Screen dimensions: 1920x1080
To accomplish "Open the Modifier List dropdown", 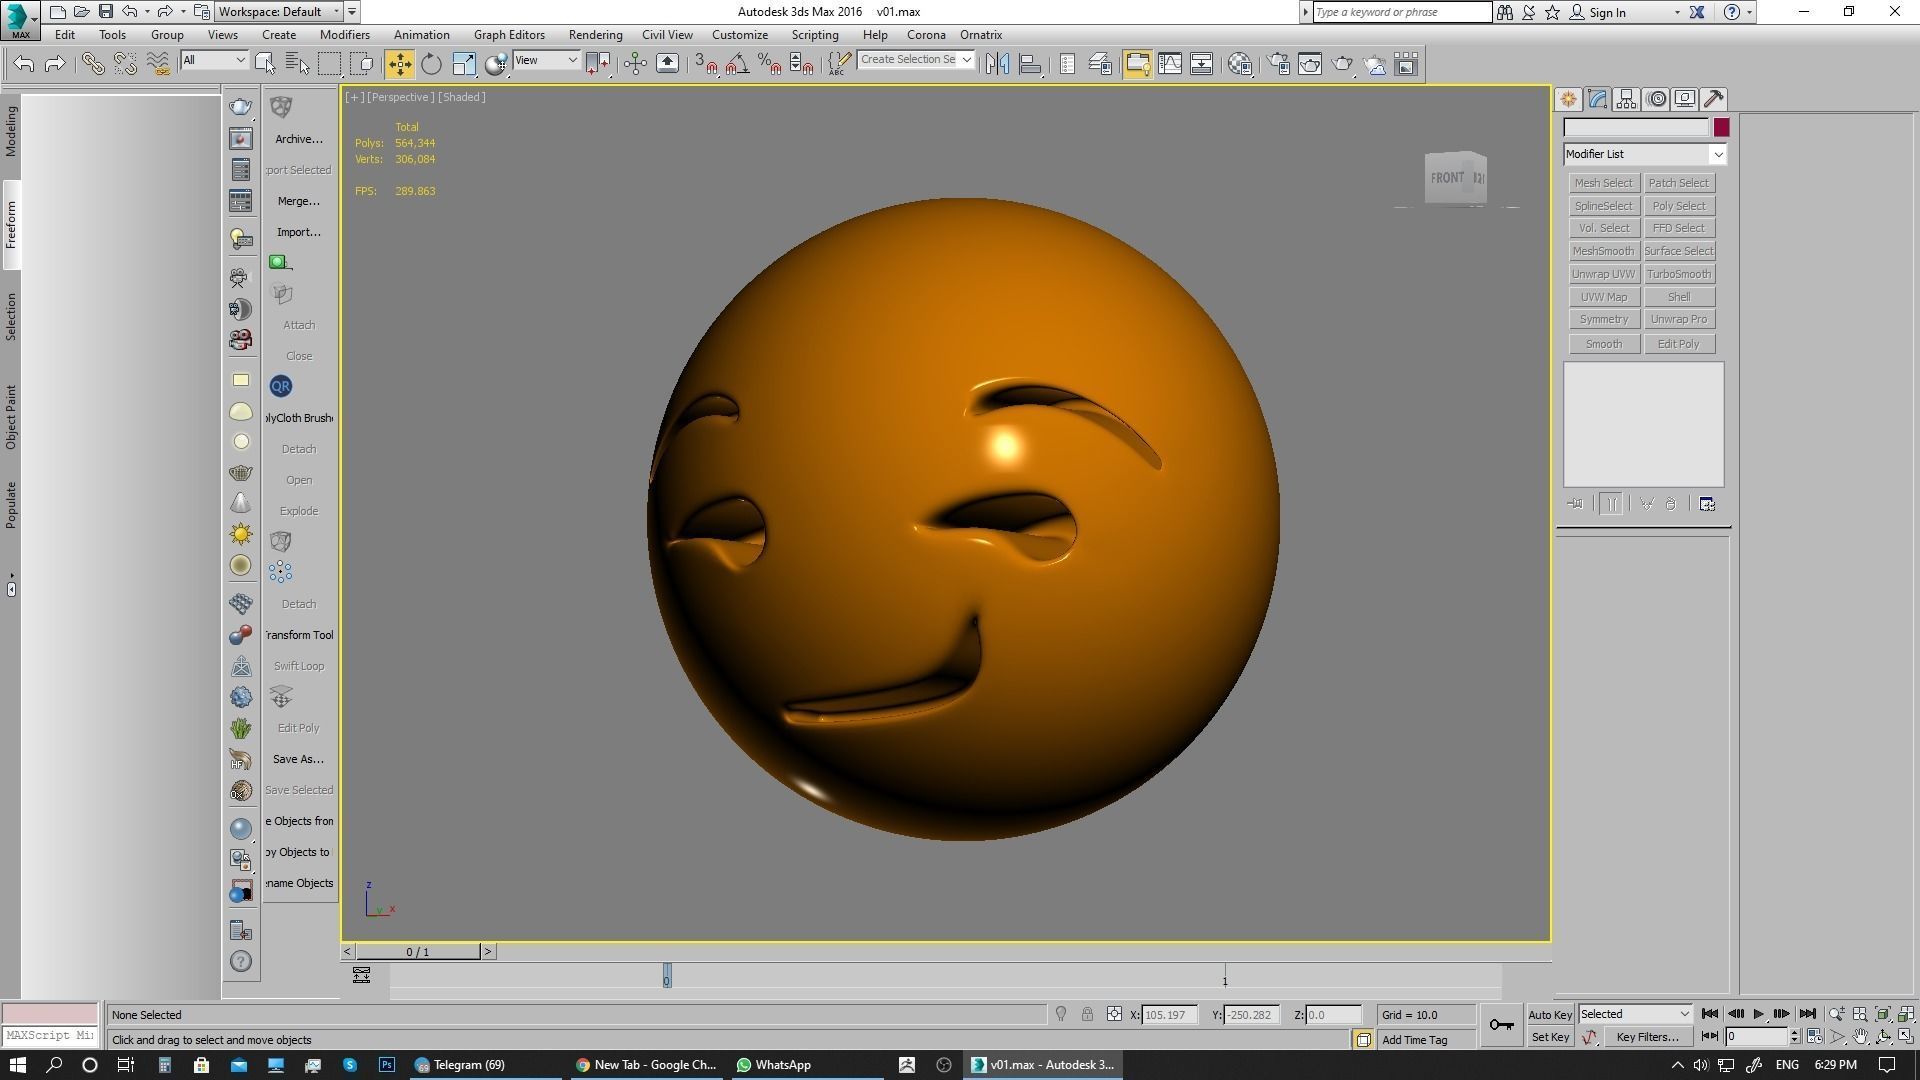I will [x=1645, y=154].
